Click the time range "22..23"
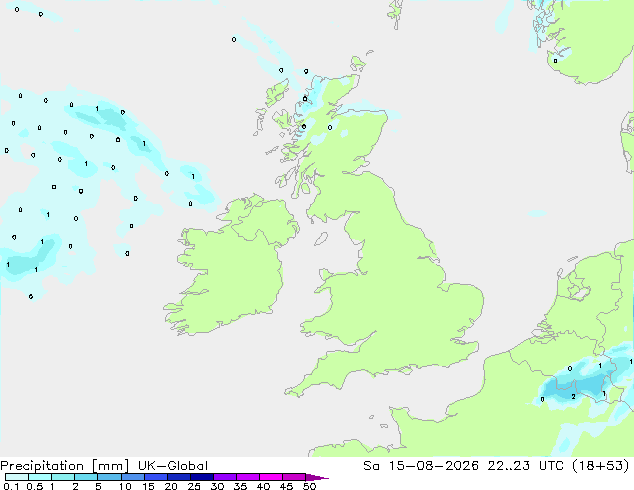 [509, 466]
